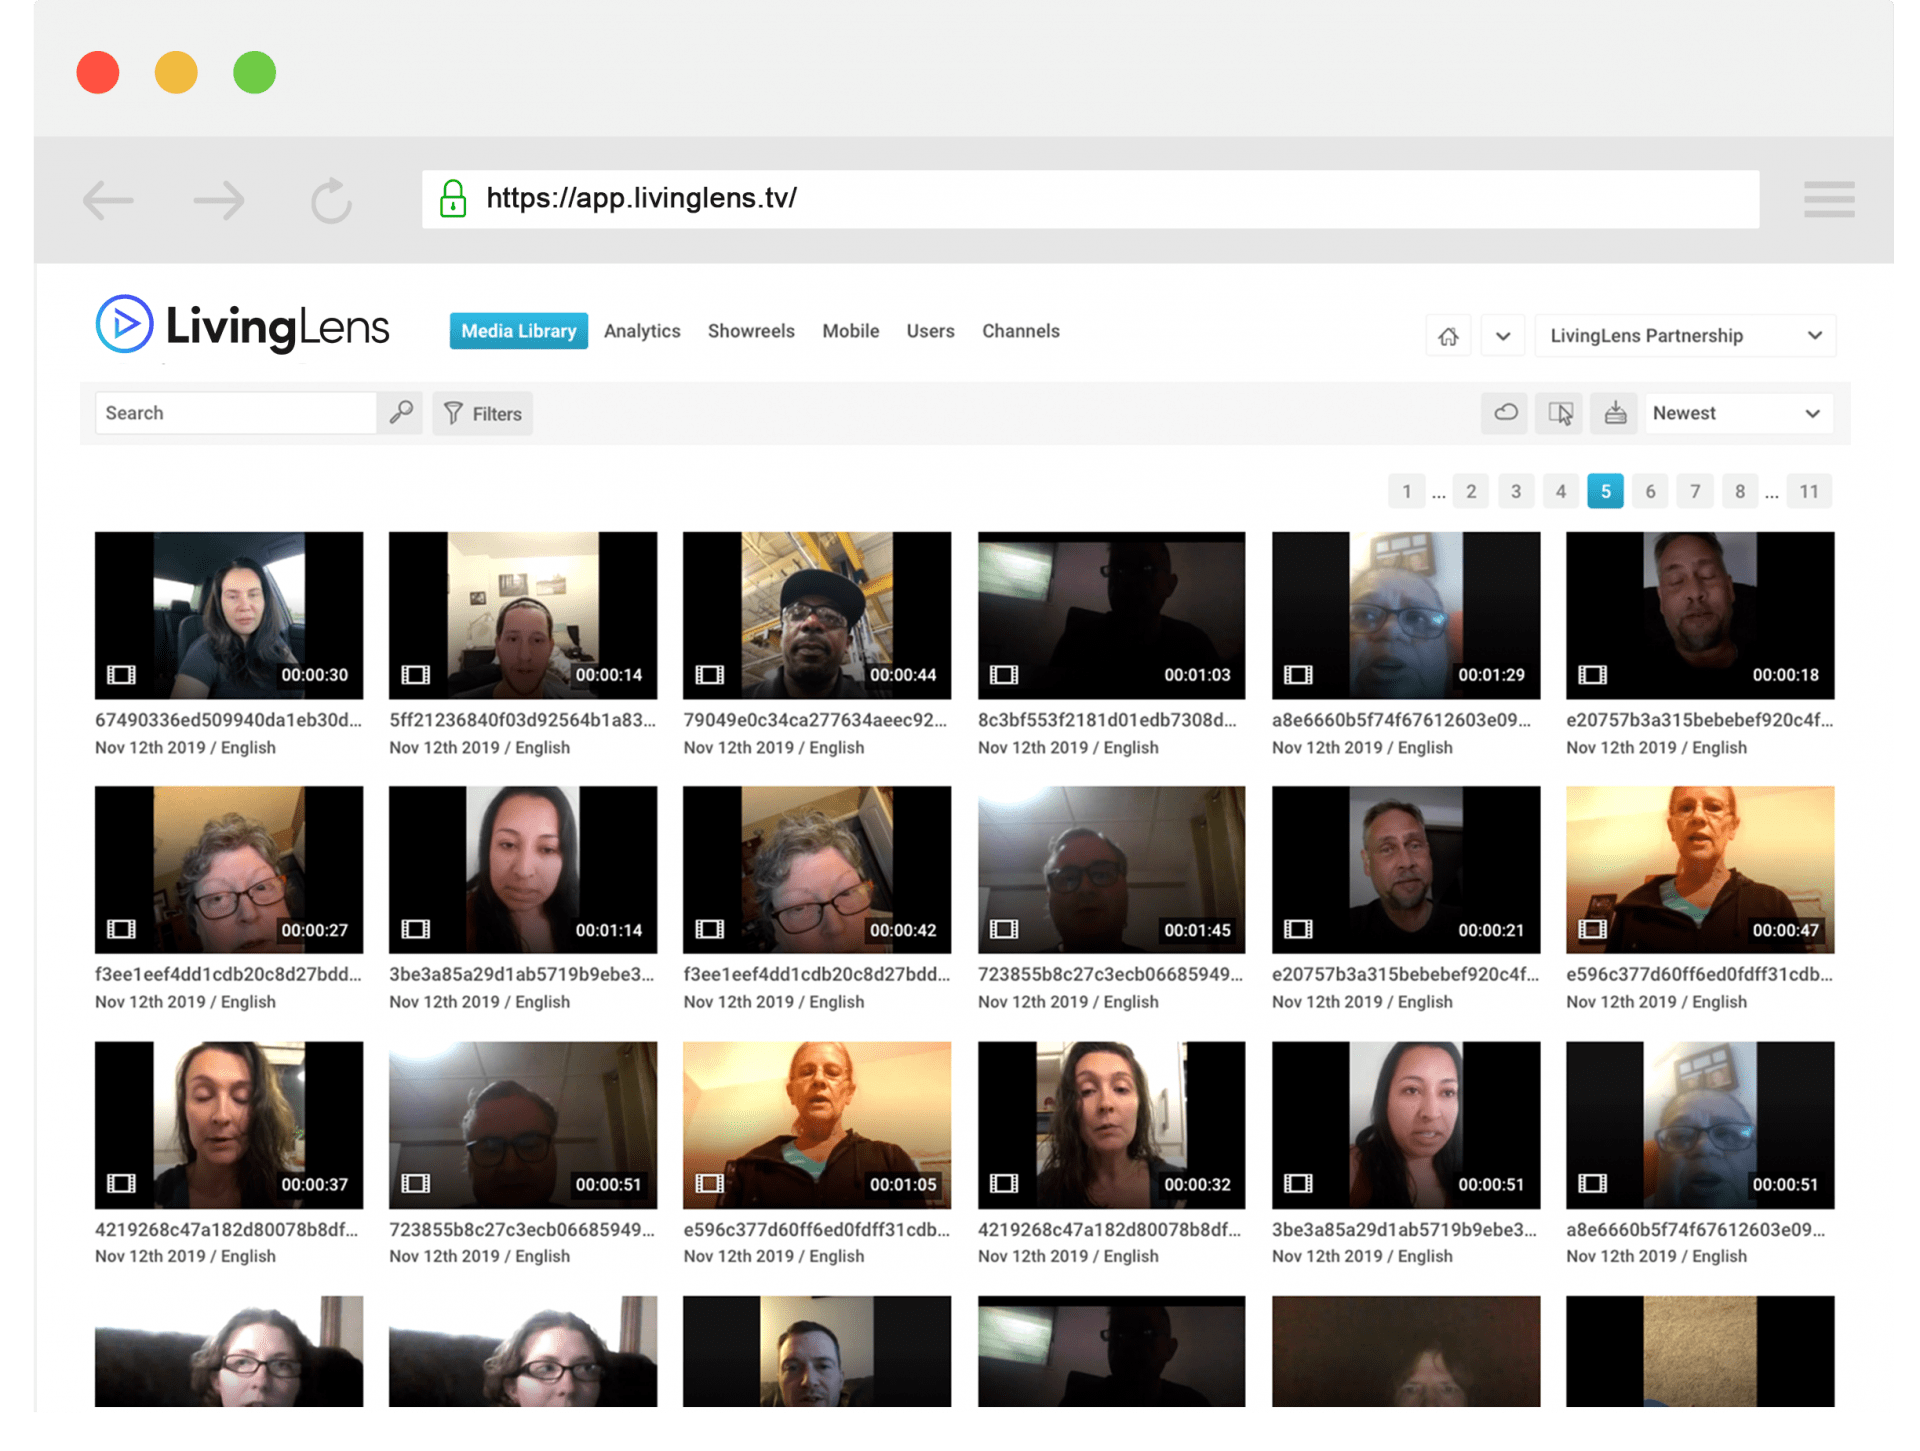Activate the multi-select cursor icon
This screenshot has width=1920, height=1451.
tap(1560, 413)
